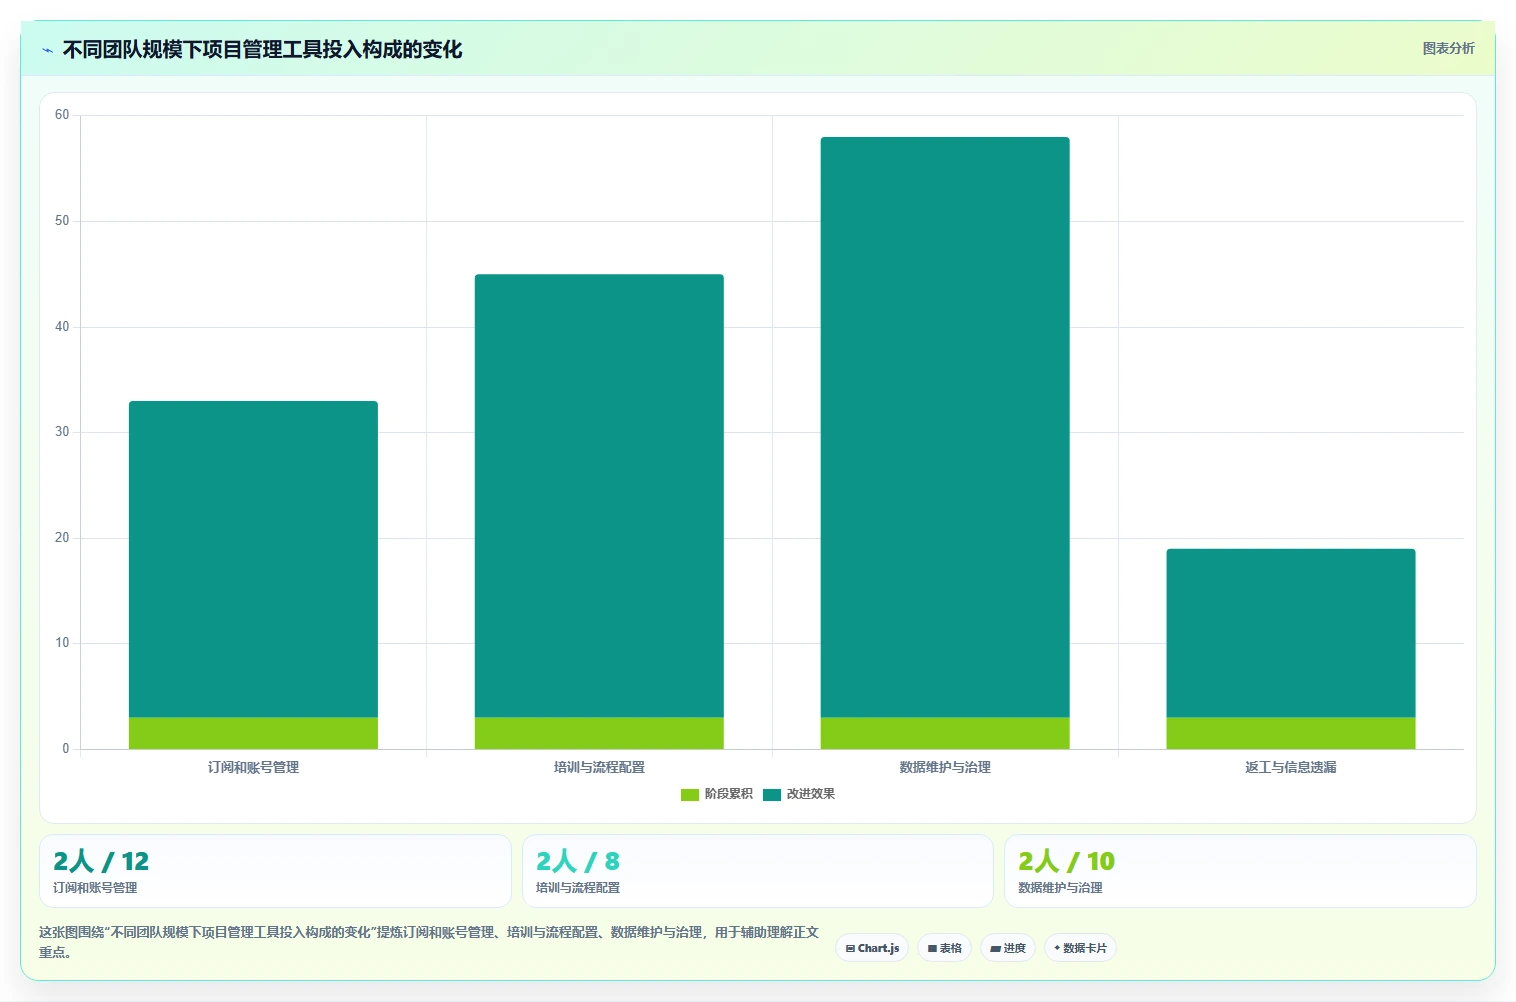Viewport: 1516px width, 1002px height.
Task: Click the y-axis value 60
Action: click(x=62, y=115)
